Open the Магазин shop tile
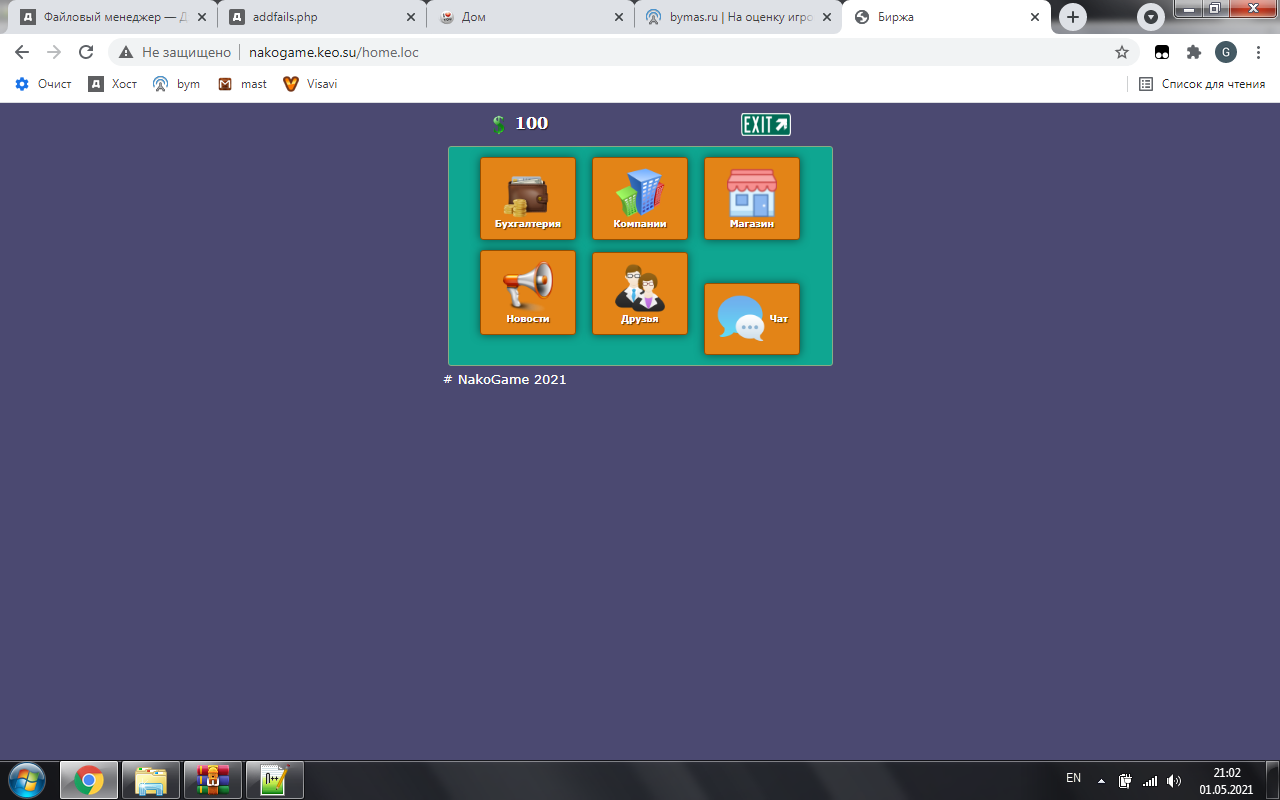Screen dimensions: 1280x800 (x=751, y=198)
